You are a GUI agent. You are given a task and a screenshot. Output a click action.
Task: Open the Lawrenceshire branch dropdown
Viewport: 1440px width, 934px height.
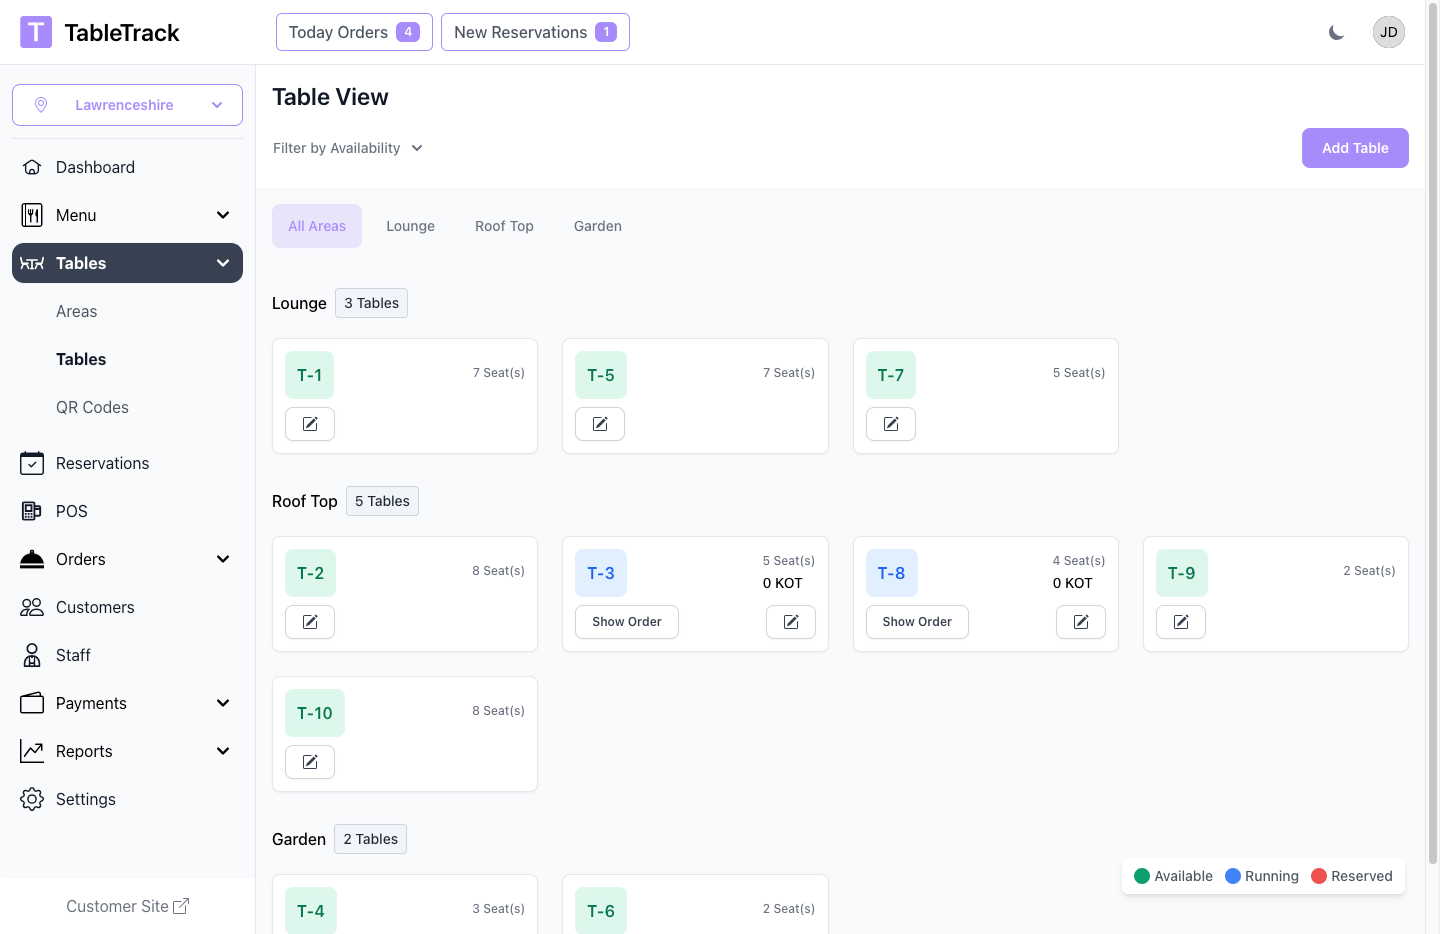pos(127,105)
